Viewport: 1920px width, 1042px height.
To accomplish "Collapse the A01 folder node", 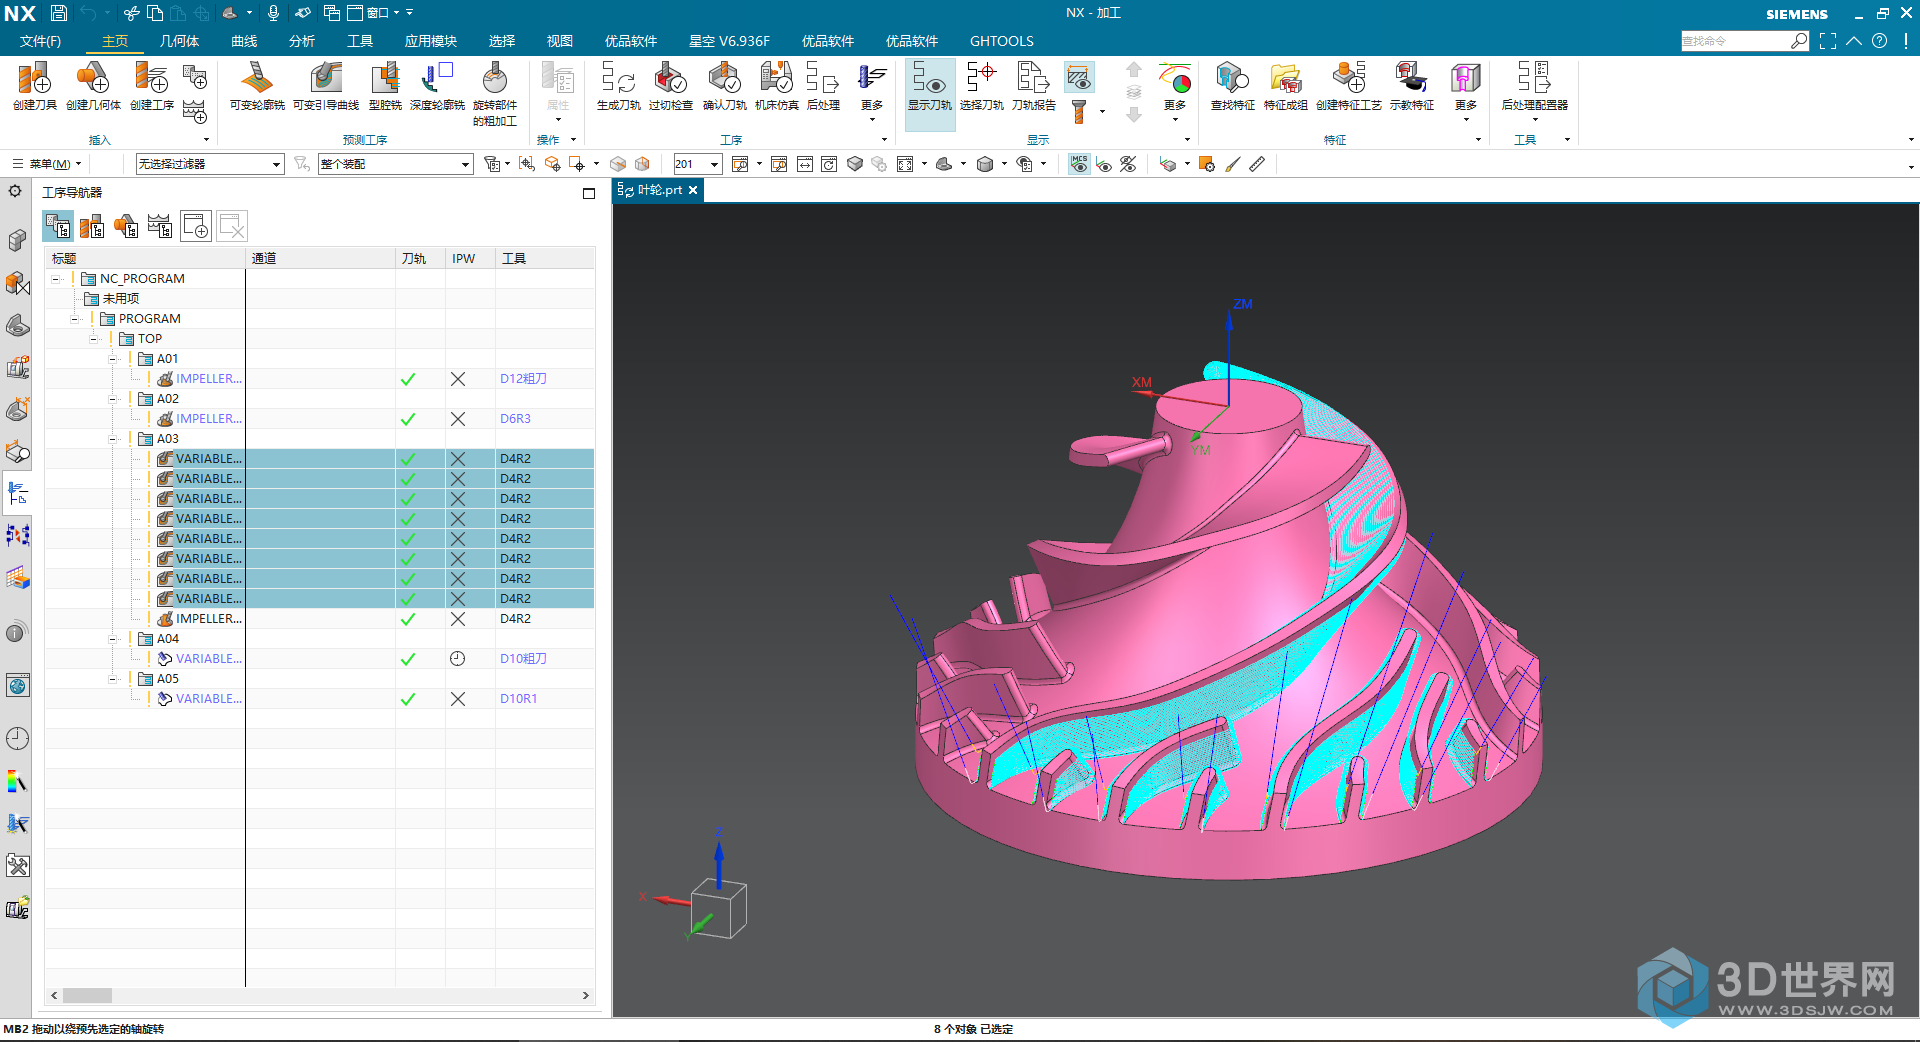I will pos(113,359).
